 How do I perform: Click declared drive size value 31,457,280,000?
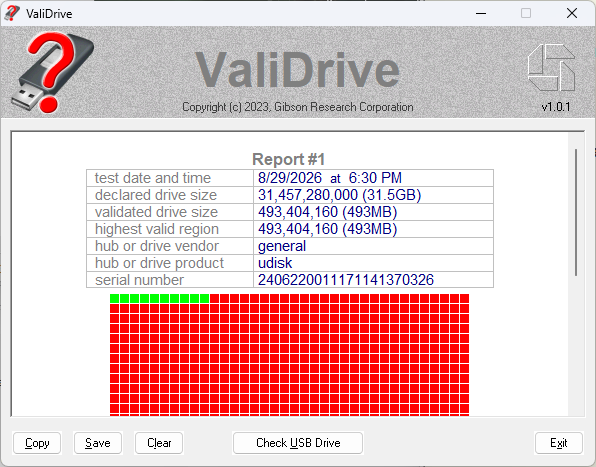pos(308,195)
